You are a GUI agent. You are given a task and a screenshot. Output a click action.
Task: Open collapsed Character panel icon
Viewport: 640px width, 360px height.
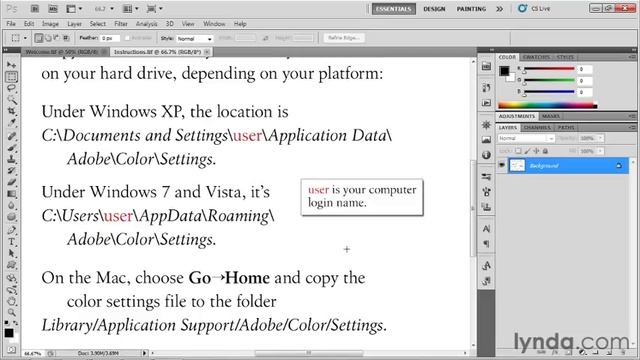pyautogui.click(x=486, y=229)
